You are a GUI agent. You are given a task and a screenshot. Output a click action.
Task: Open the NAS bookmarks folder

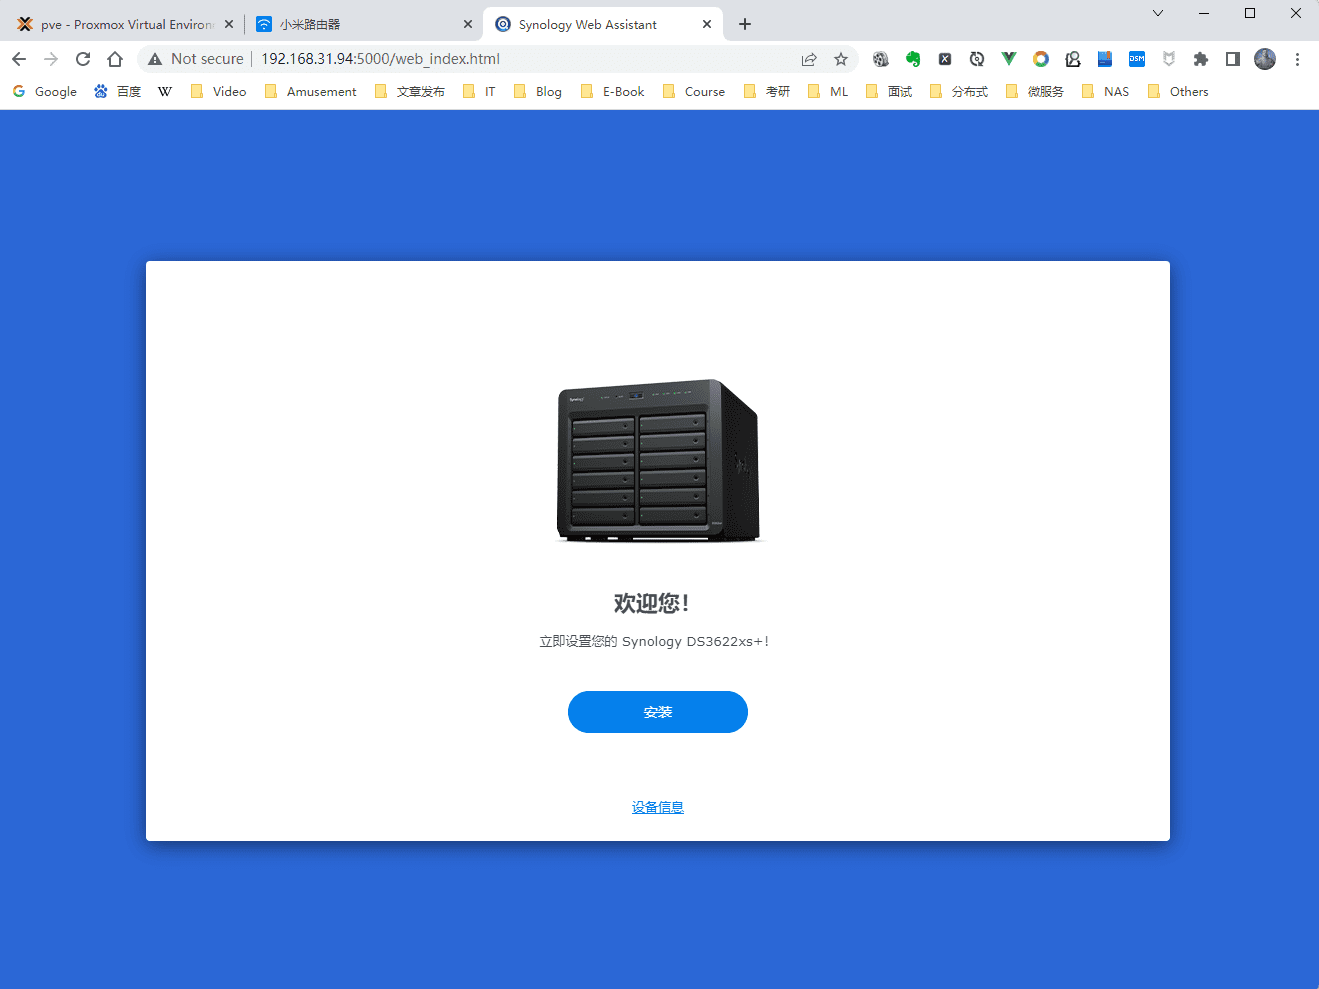1105,91
